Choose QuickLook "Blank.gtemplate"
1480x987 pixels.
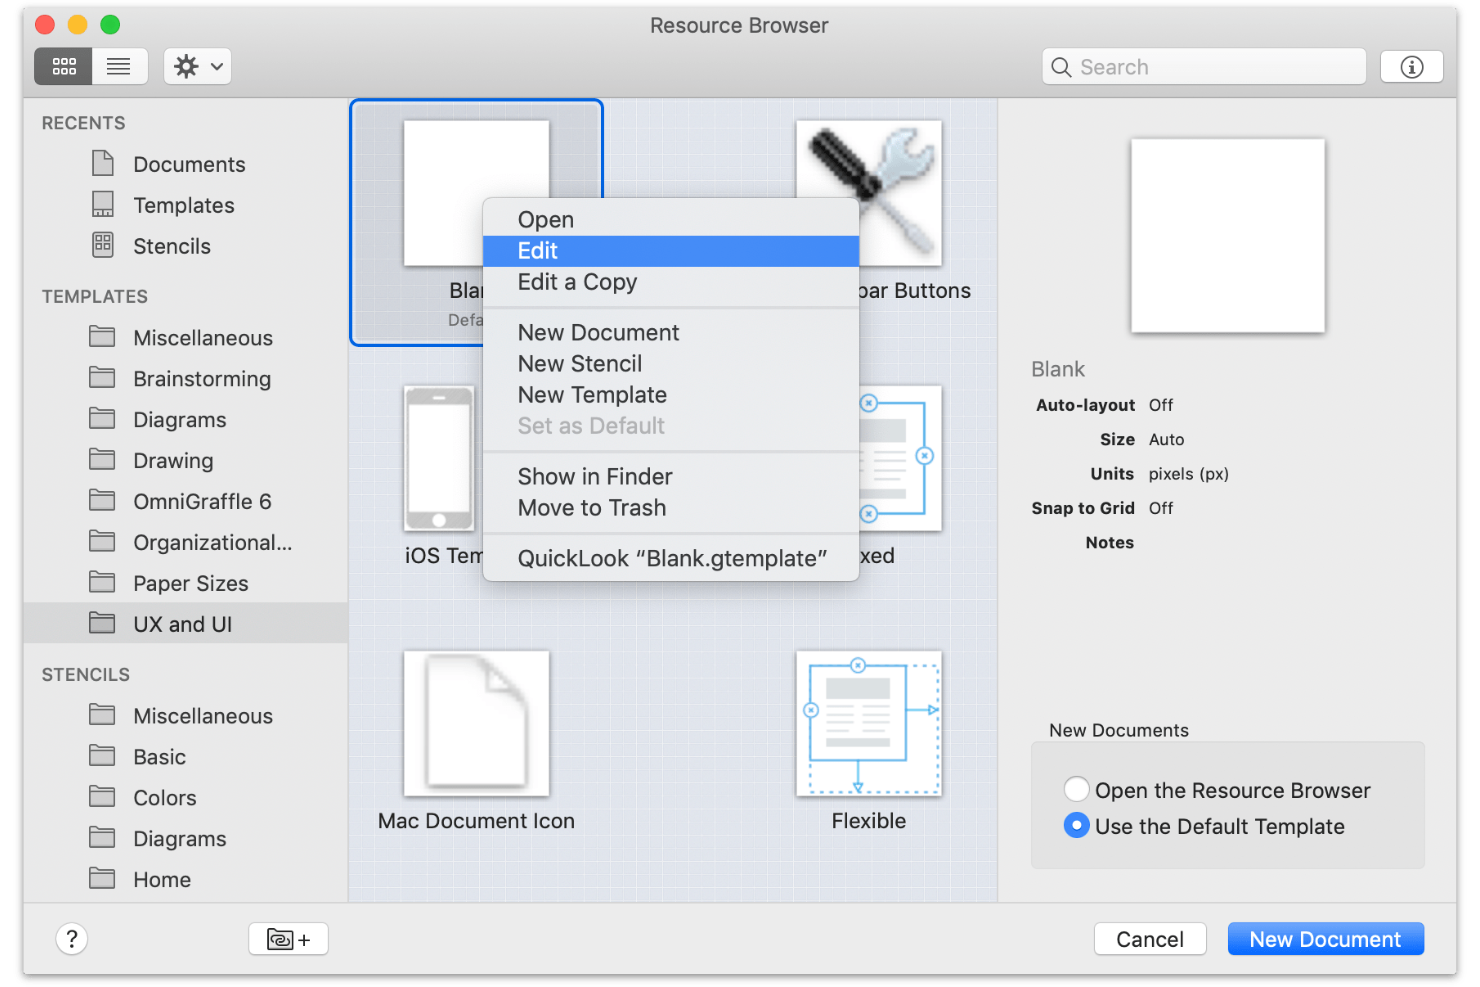[x=671, y=559]
